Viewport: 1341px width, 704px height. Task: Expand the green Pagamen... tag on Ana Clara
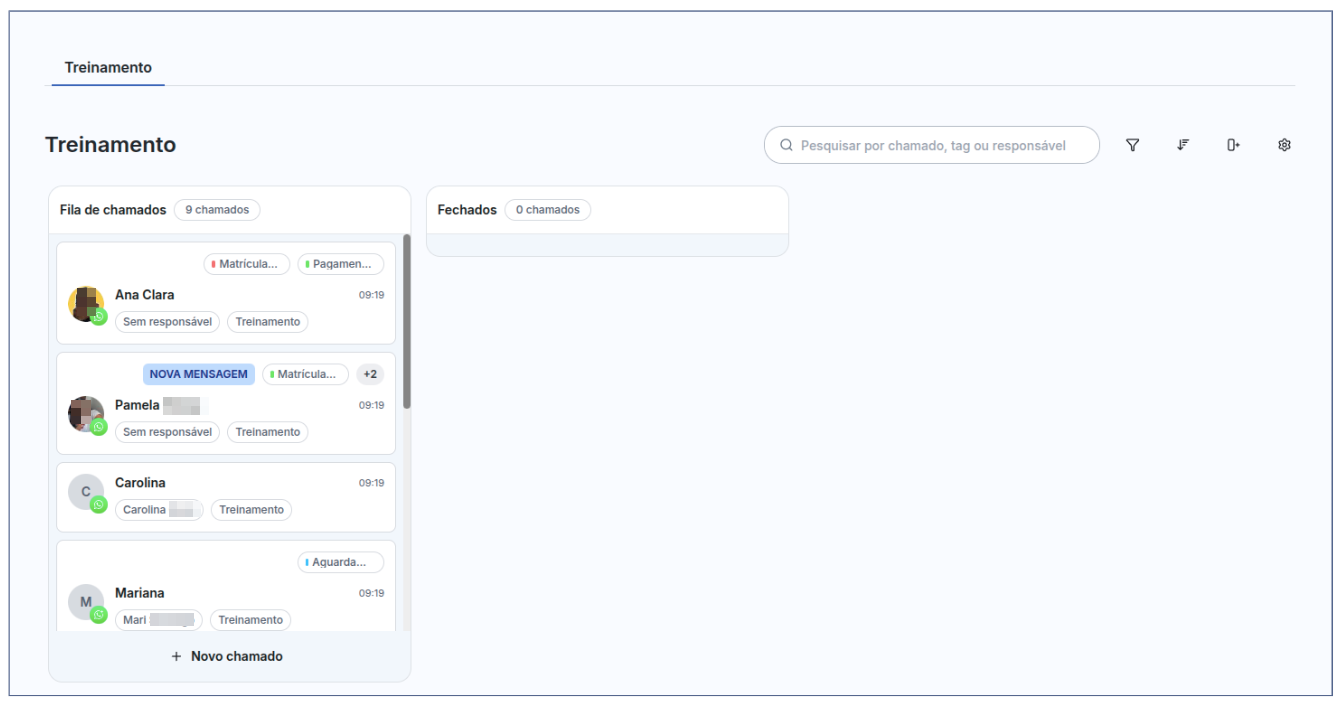(340, 264)
